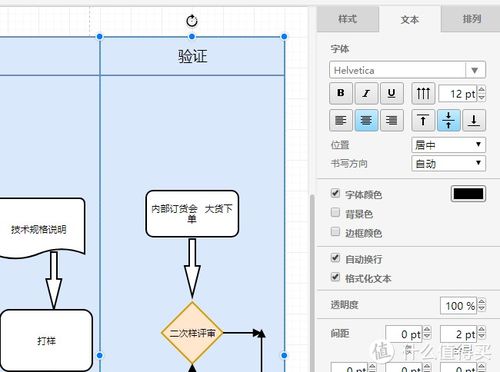Select the block arrow below 内部订货会 box
Image resolution: width=500 pixels, height=372 pixels.
192,268
